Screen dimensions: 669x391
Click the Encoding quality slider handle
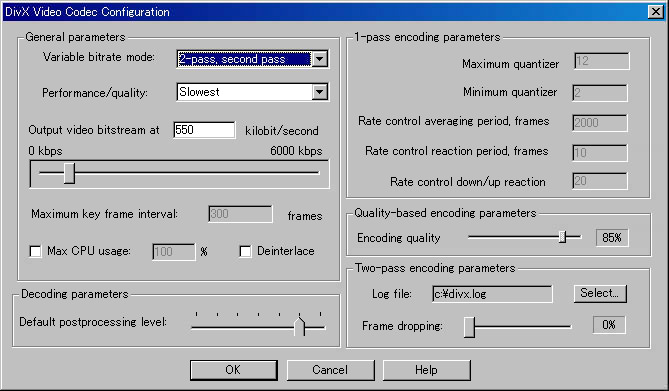[x=563, y=236]
